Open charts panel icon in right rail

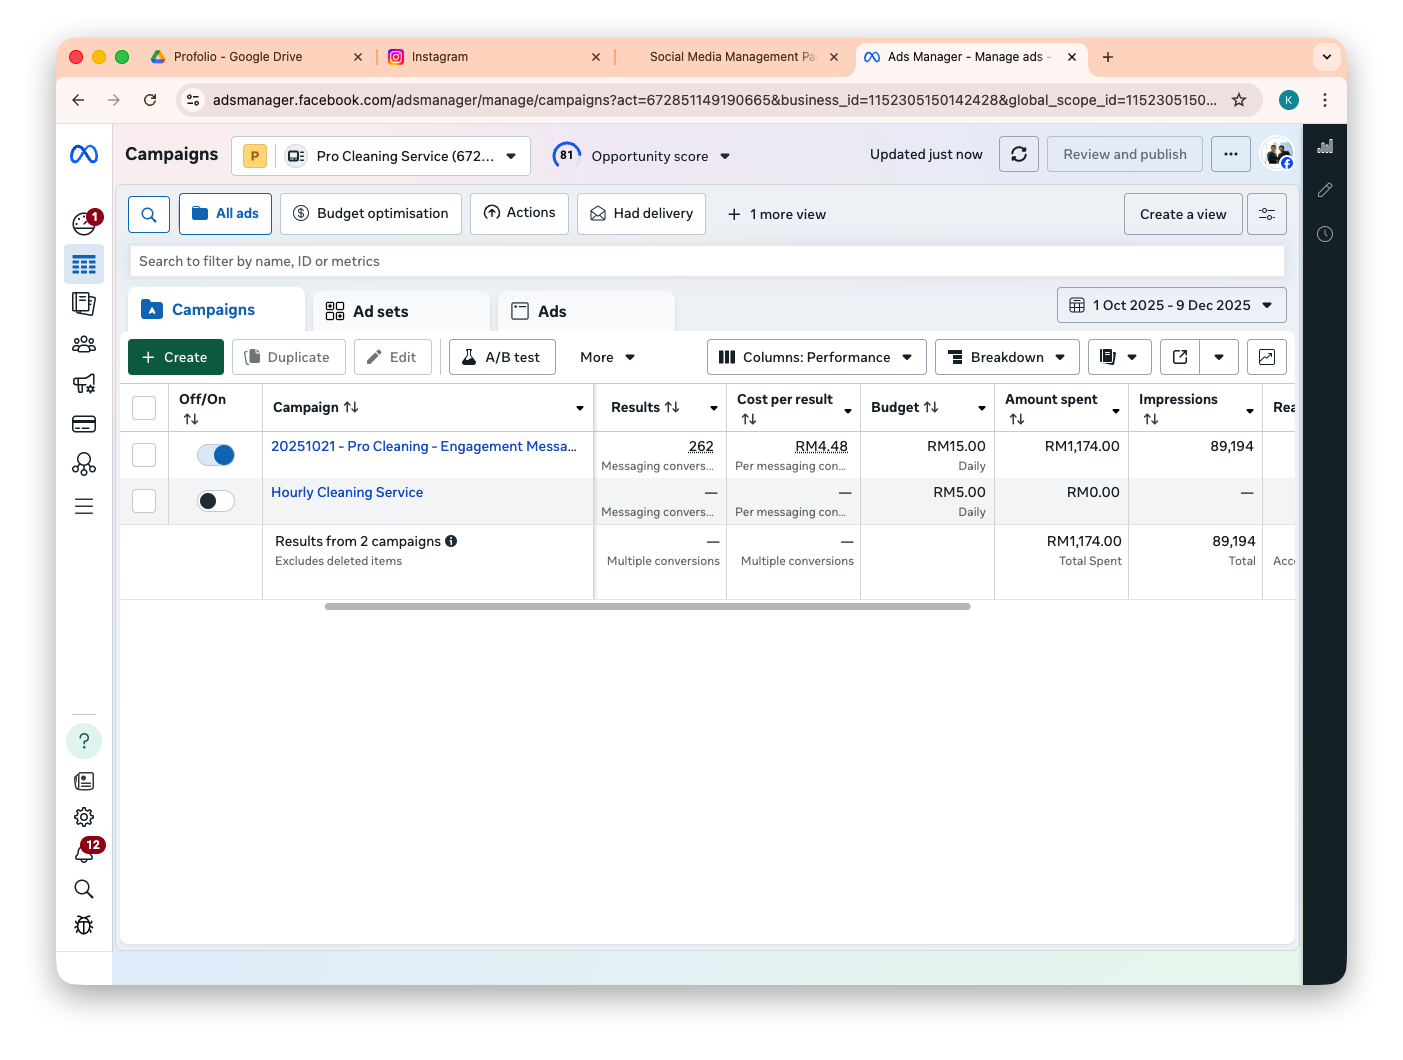tap(1325, 146)
